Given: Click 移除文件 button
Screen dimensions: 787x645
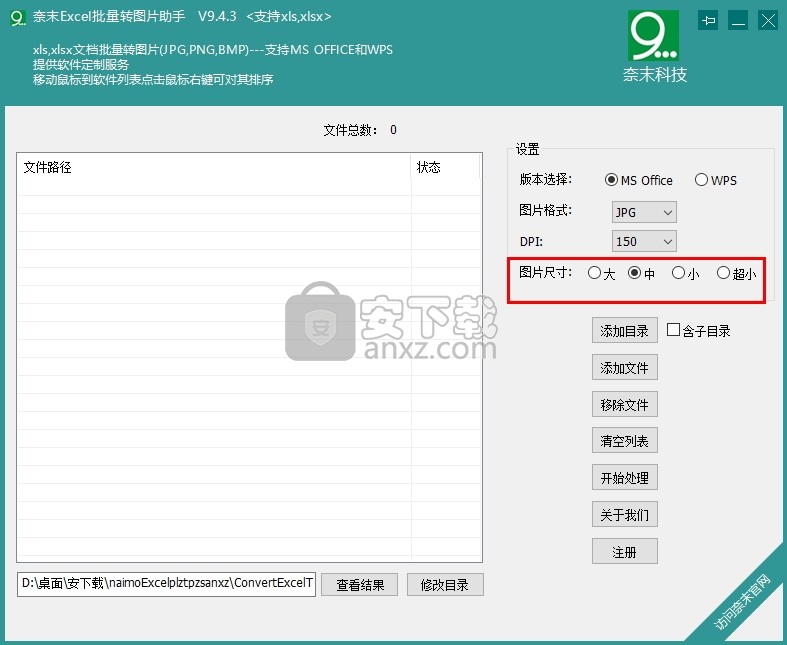Looking at the screenshot, I should coord(624,404).
